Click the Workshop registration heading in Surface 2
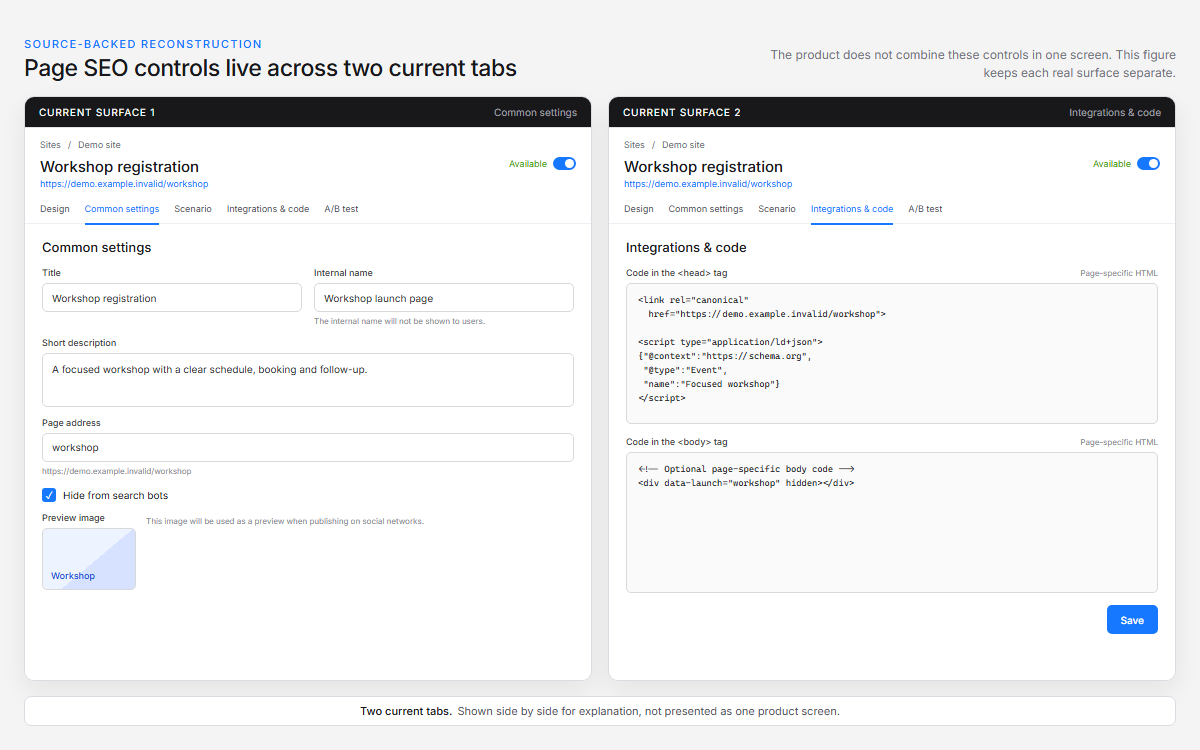The height and width of the screenshot is (750, 1200). pos(703,167)
